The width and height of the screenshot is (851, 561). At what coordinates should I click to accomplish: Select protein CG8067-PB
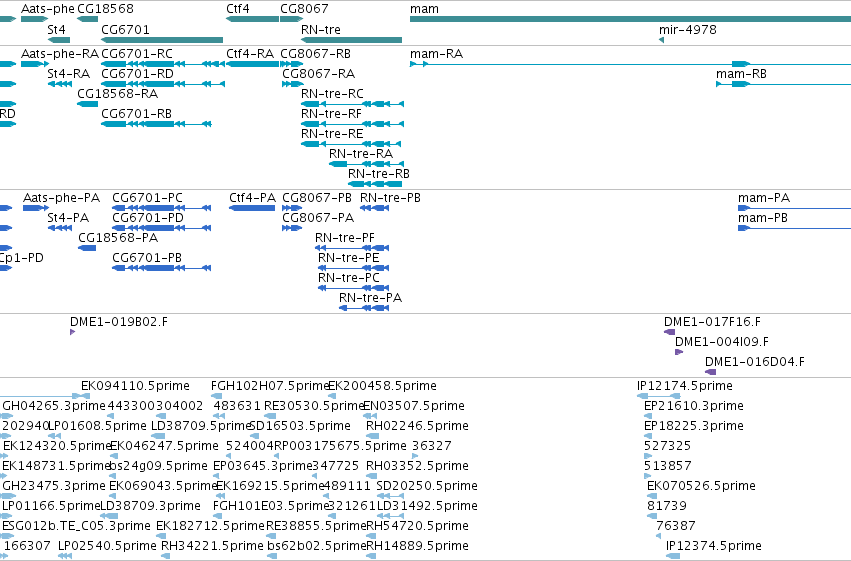[292, 208]
